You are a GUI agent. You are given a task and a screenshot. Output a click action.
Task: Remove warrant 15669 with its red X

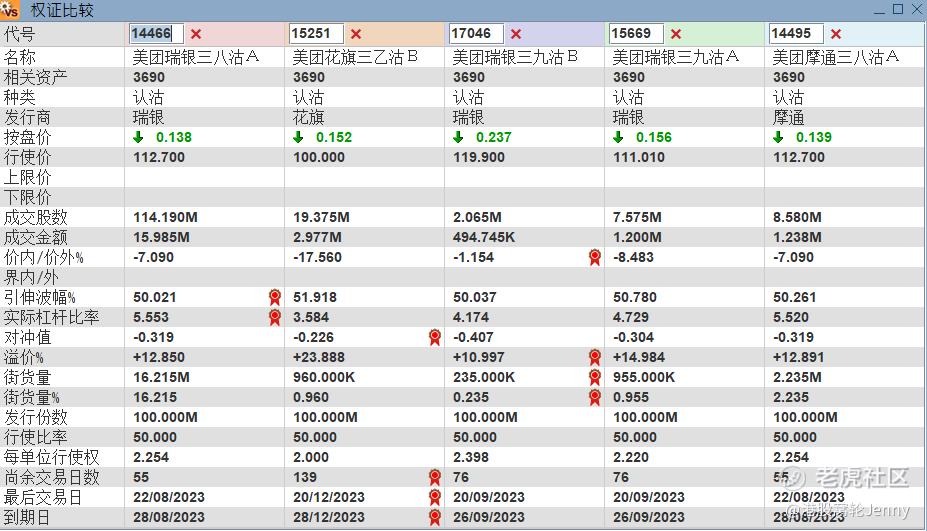tap(676, 34)
